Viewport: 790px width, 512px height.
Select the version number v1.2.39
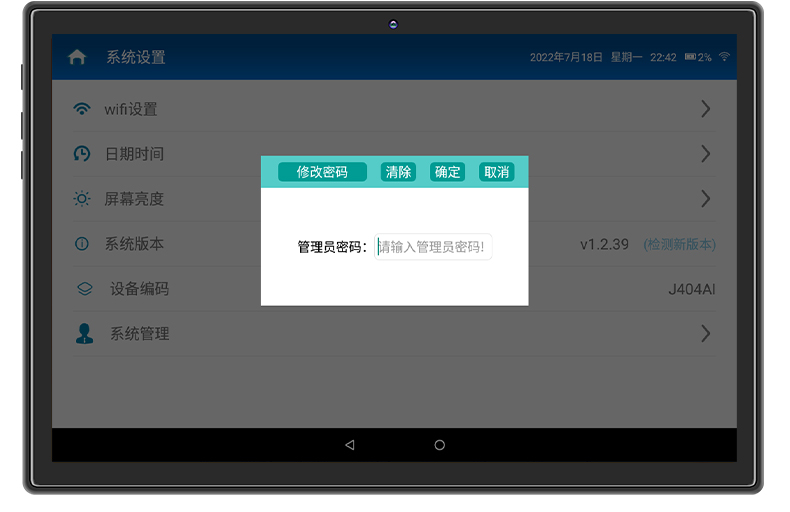605,244
